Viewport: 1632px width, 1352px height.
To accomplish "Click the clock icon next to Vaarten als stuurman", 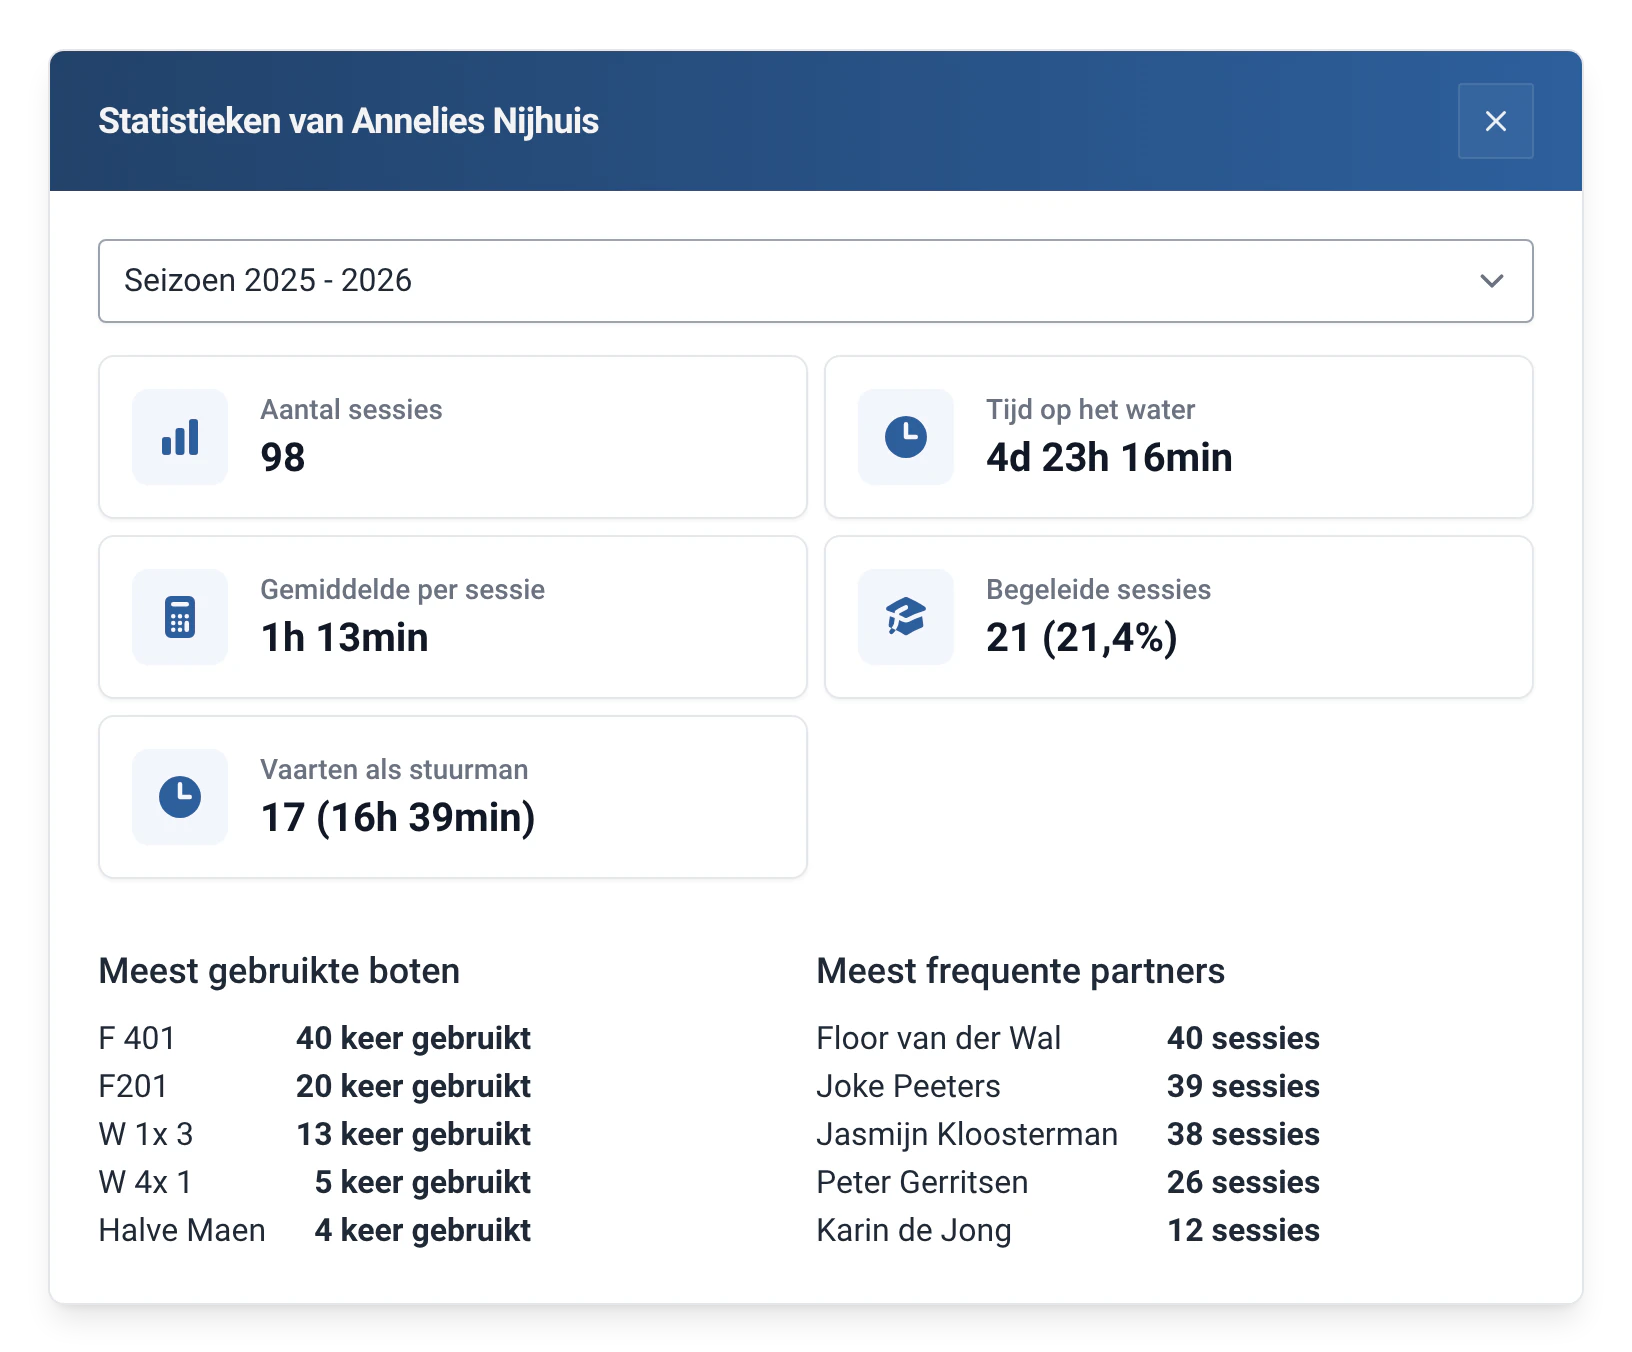I will (x=180, y=797).
